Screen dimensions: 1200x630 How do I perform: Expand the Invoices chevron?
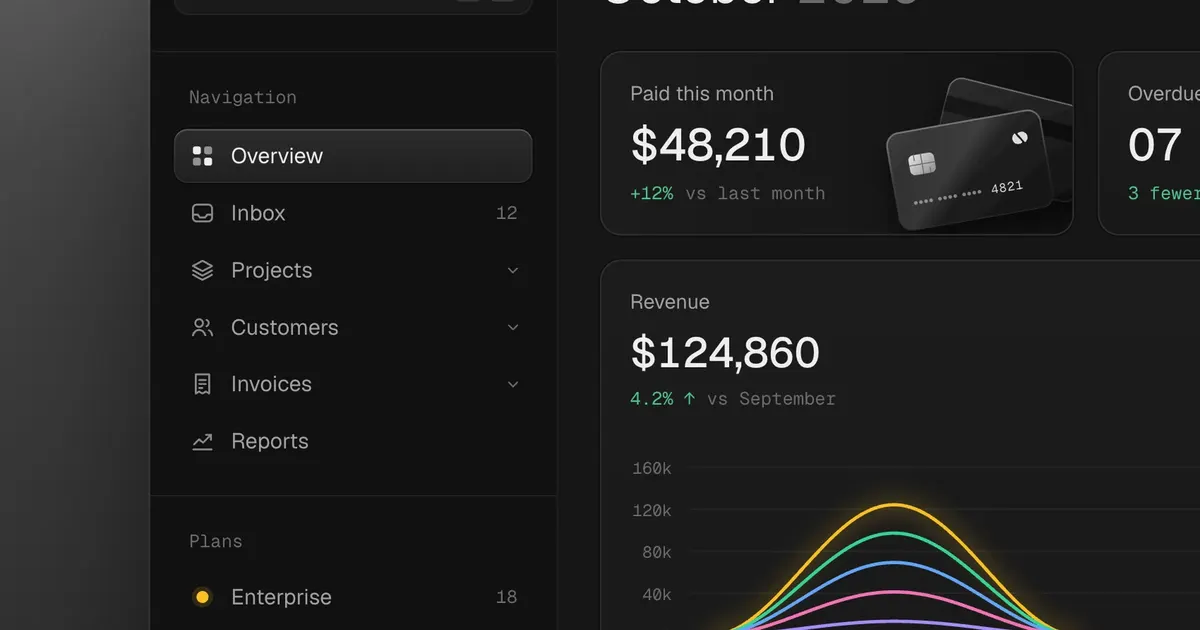click(x=513, y=384)
